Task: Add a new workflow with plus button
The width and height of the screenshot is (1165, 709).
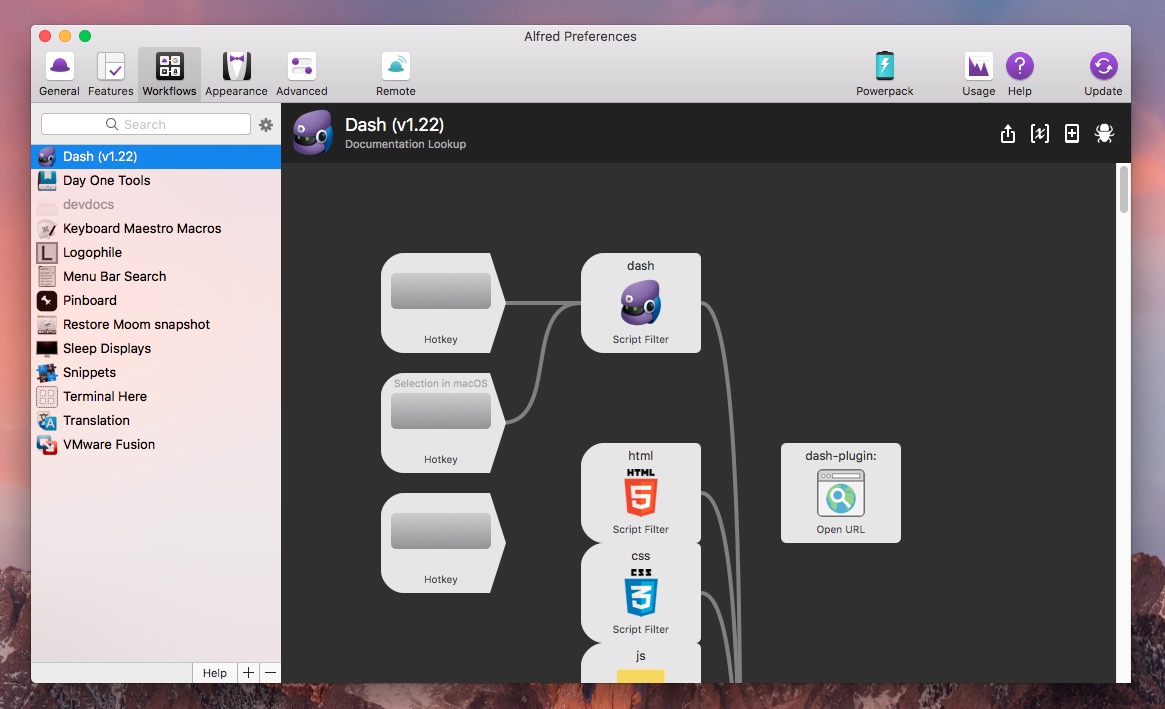Action: 249,673
